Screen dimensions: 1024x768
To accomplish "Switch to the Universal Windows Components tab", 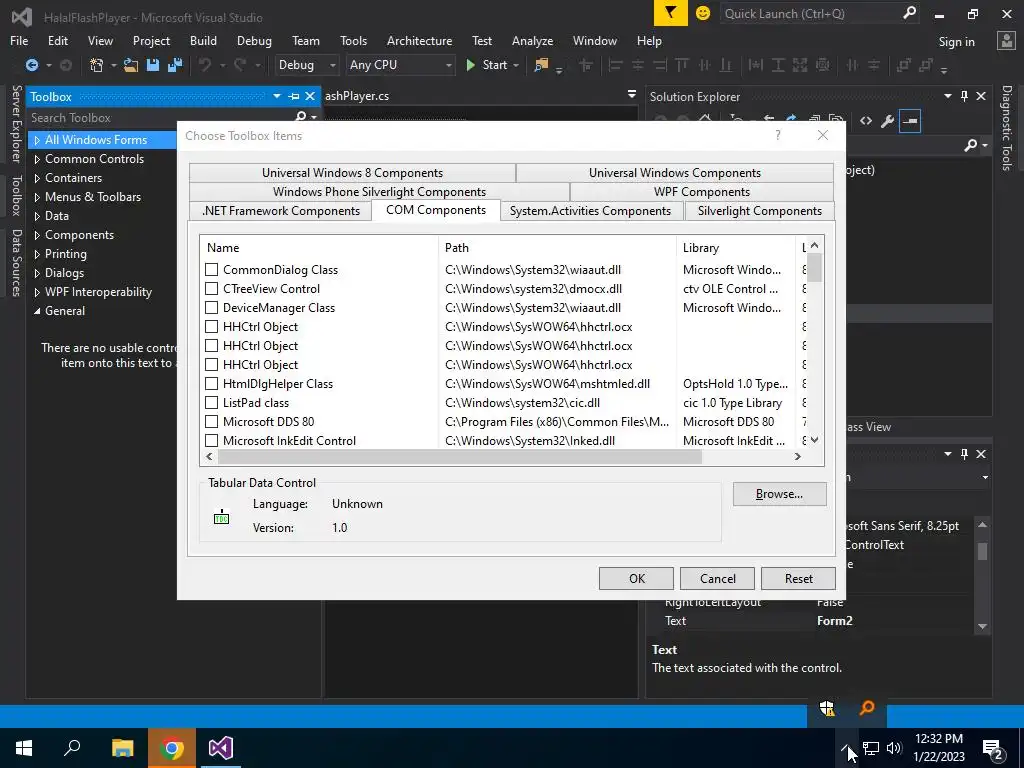I will 675,172.
